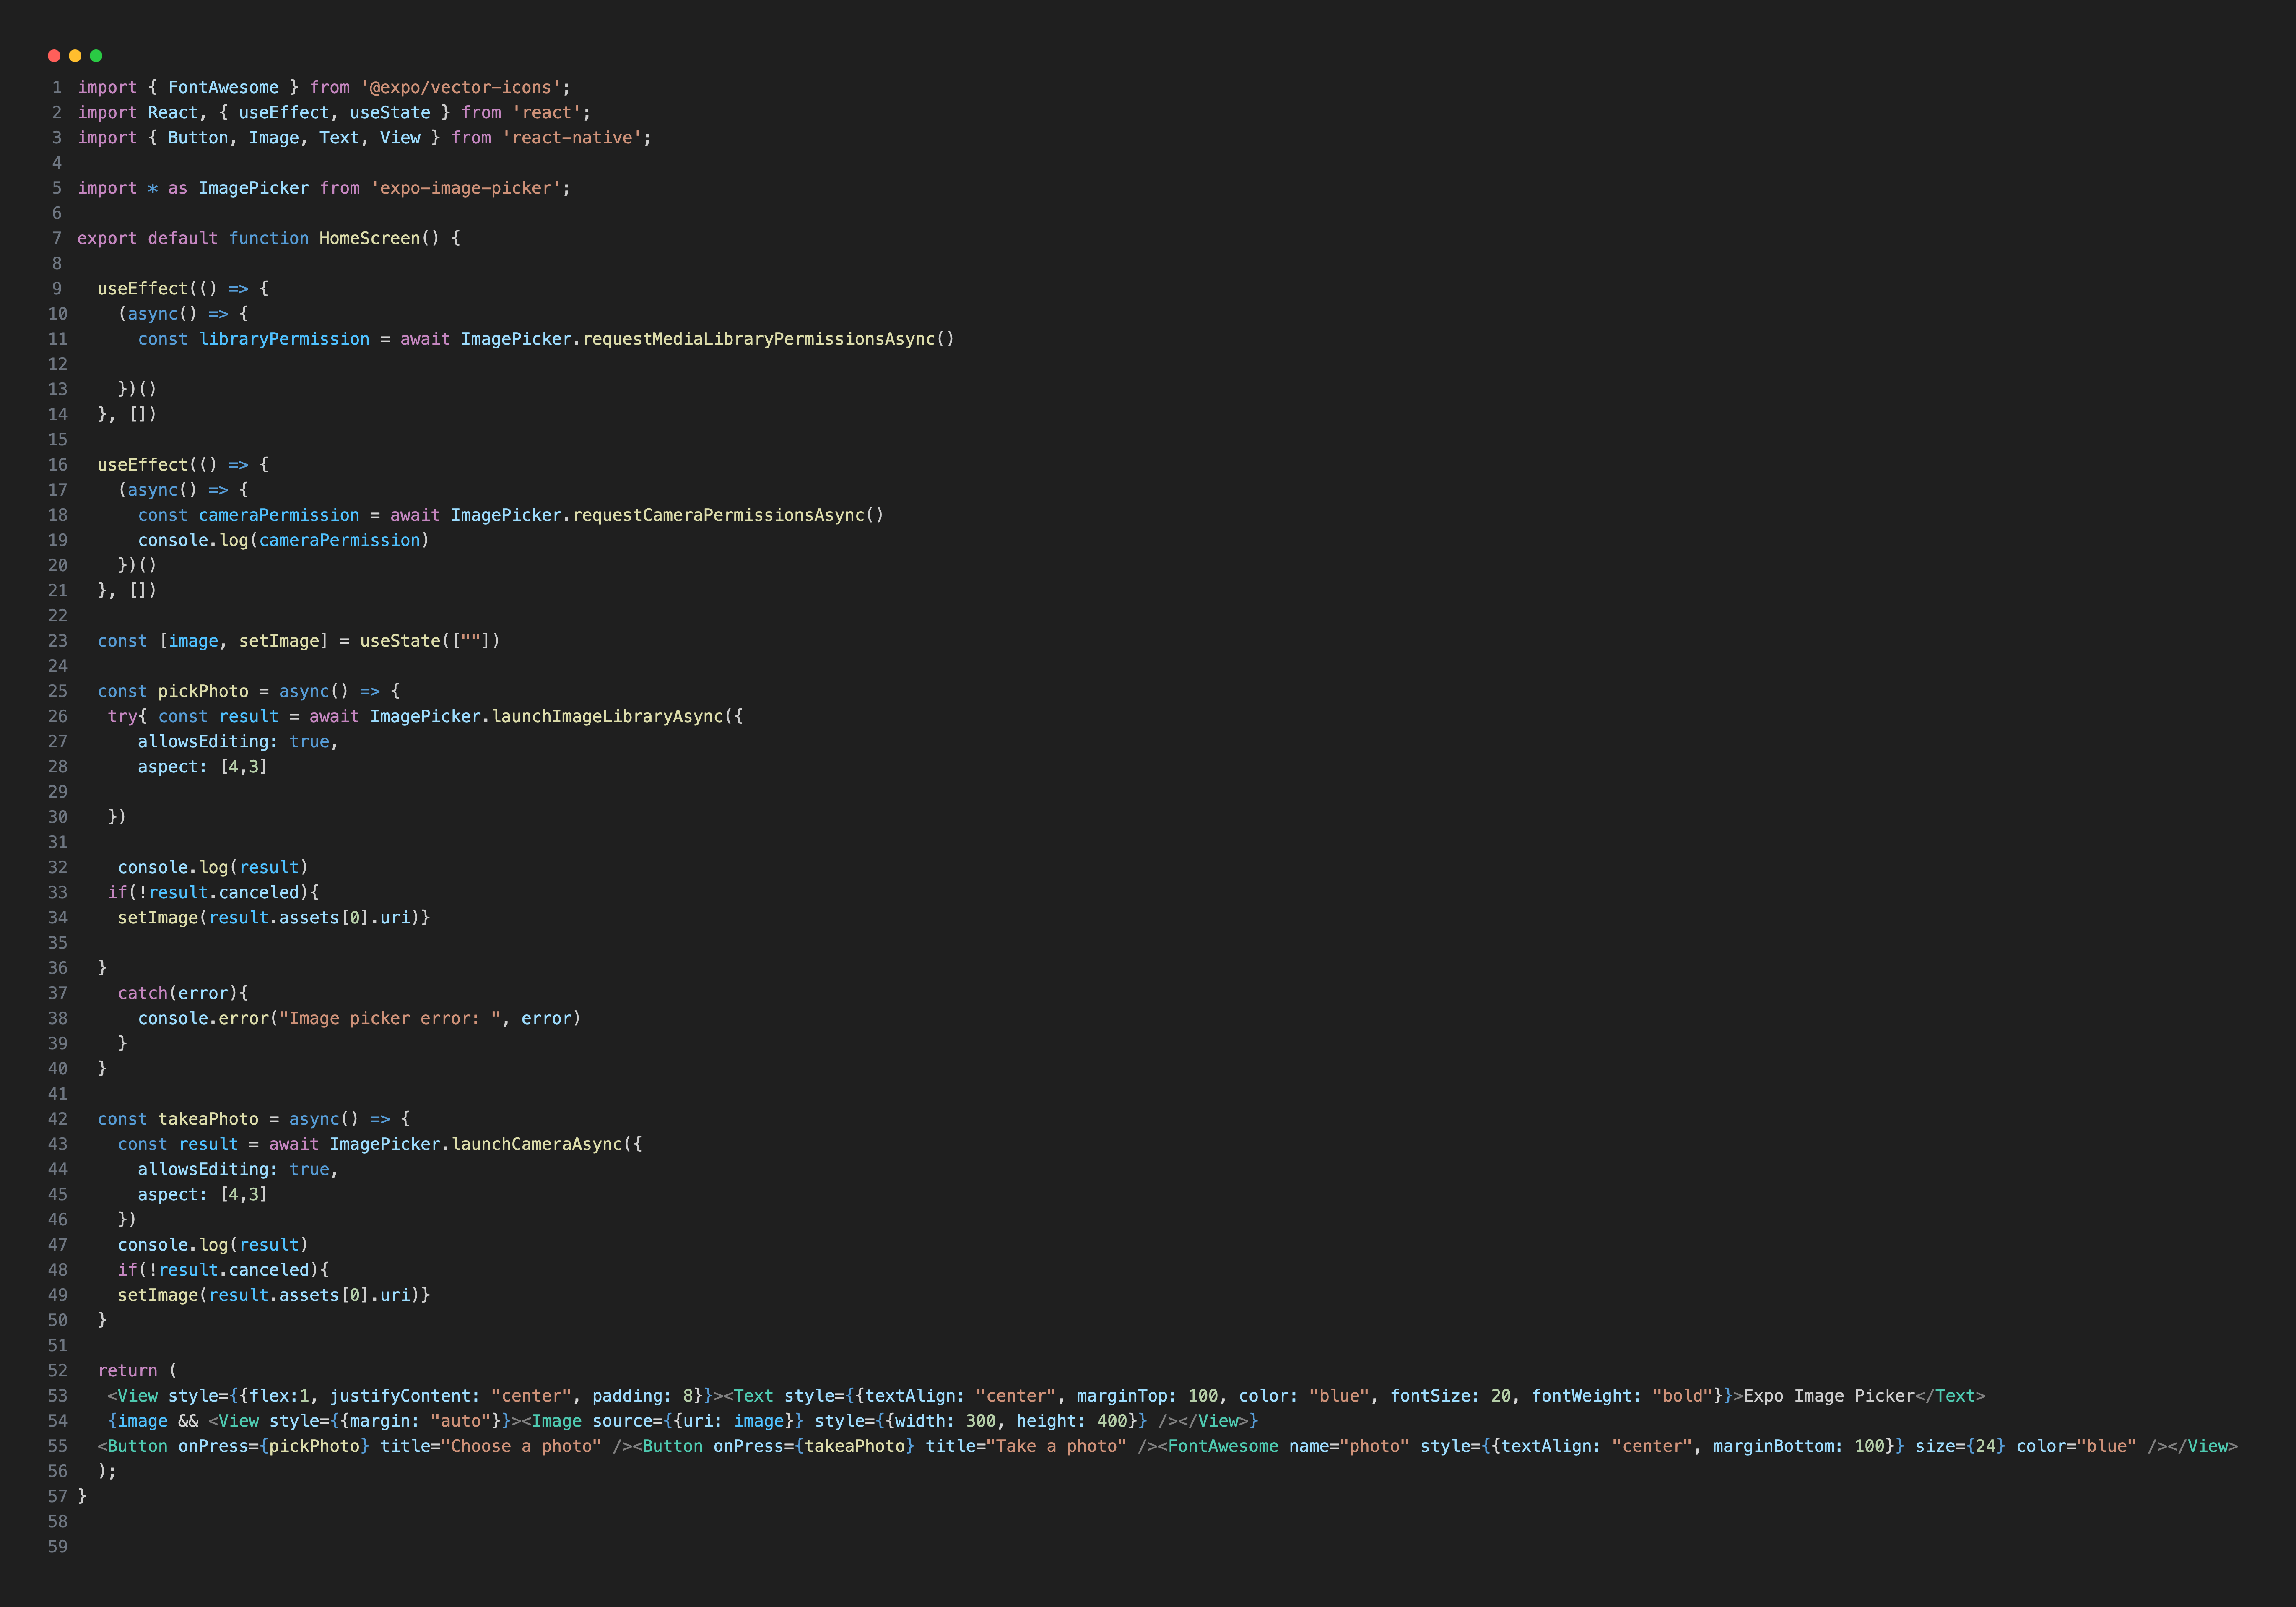Viewport: 2296px width, 1607px height.
Task: Click line number 23 in gutter
Action: 58,641
